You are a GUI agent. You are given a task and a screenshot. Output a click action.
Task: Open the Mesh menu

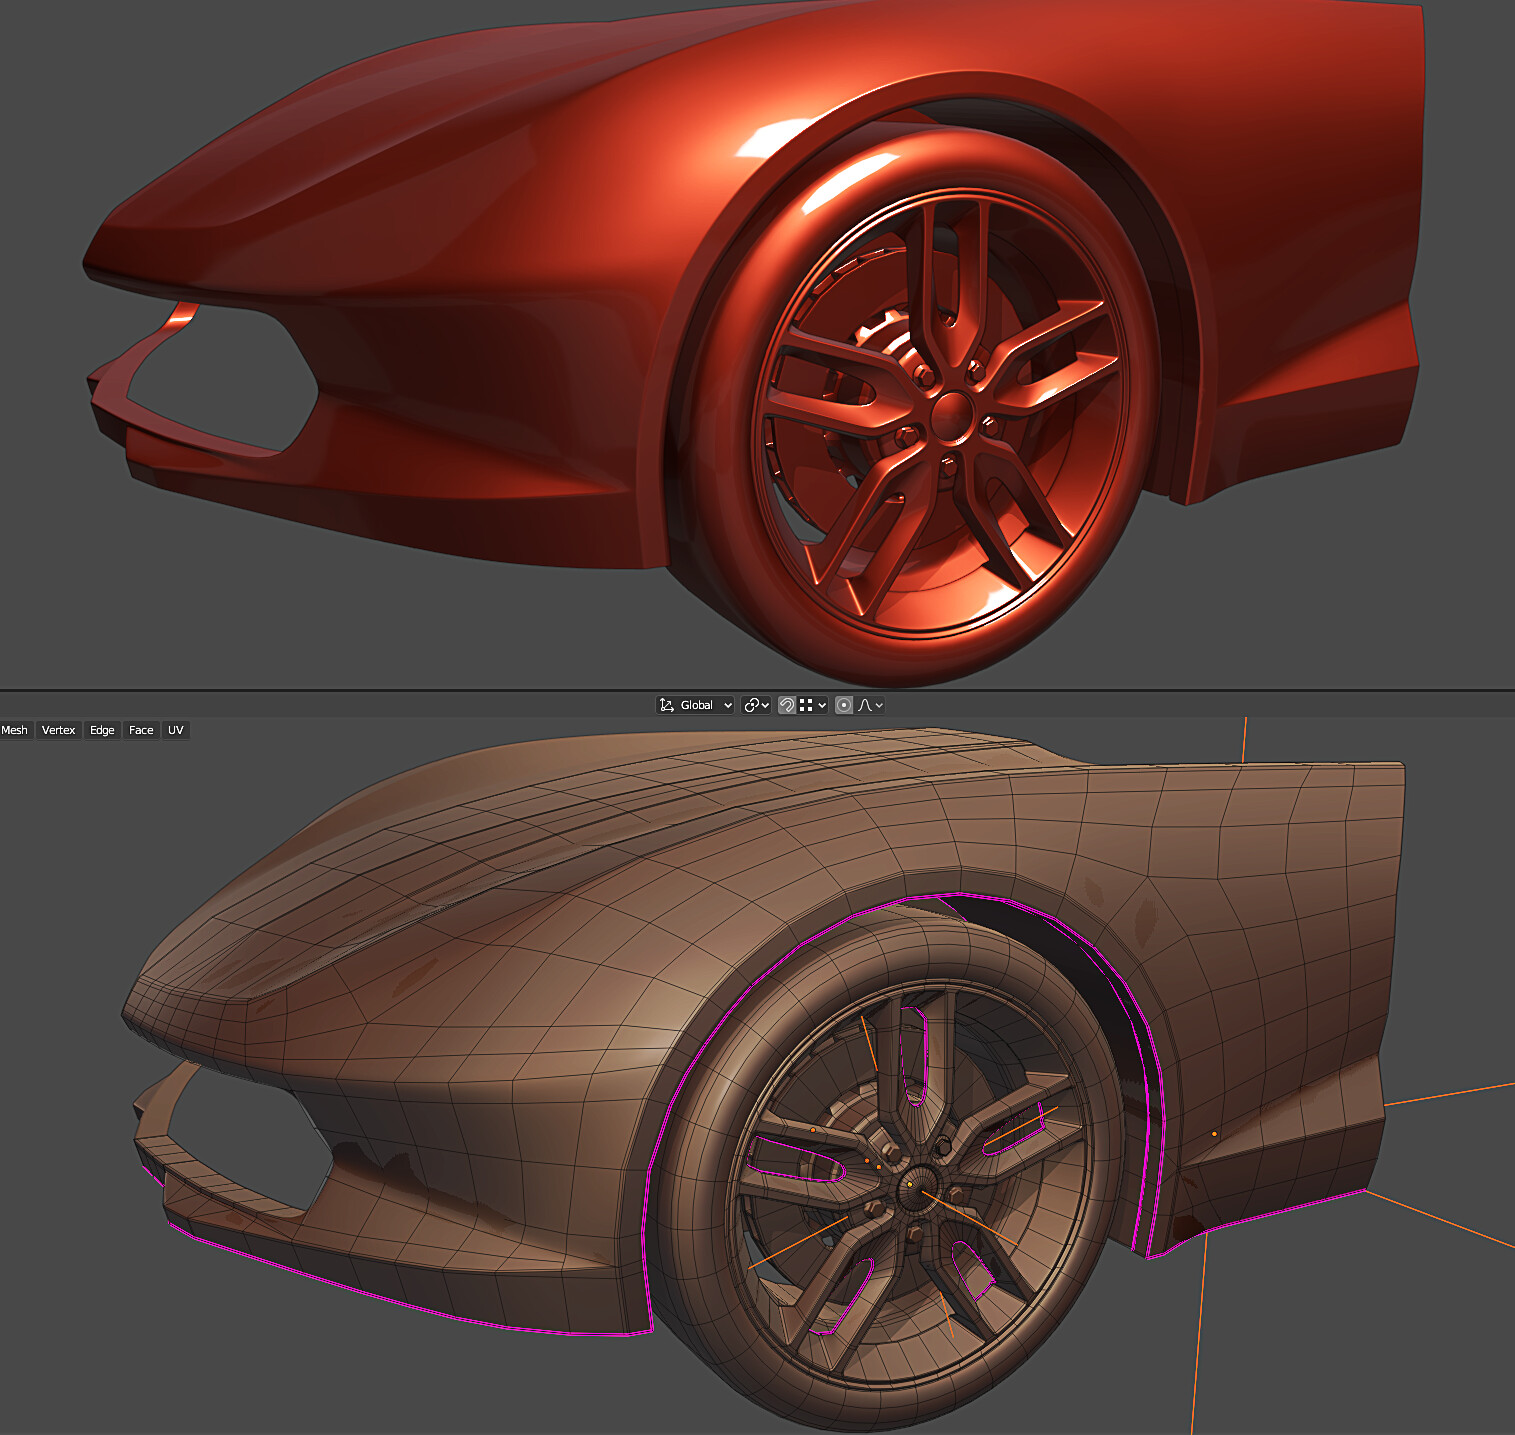(15, 730)
